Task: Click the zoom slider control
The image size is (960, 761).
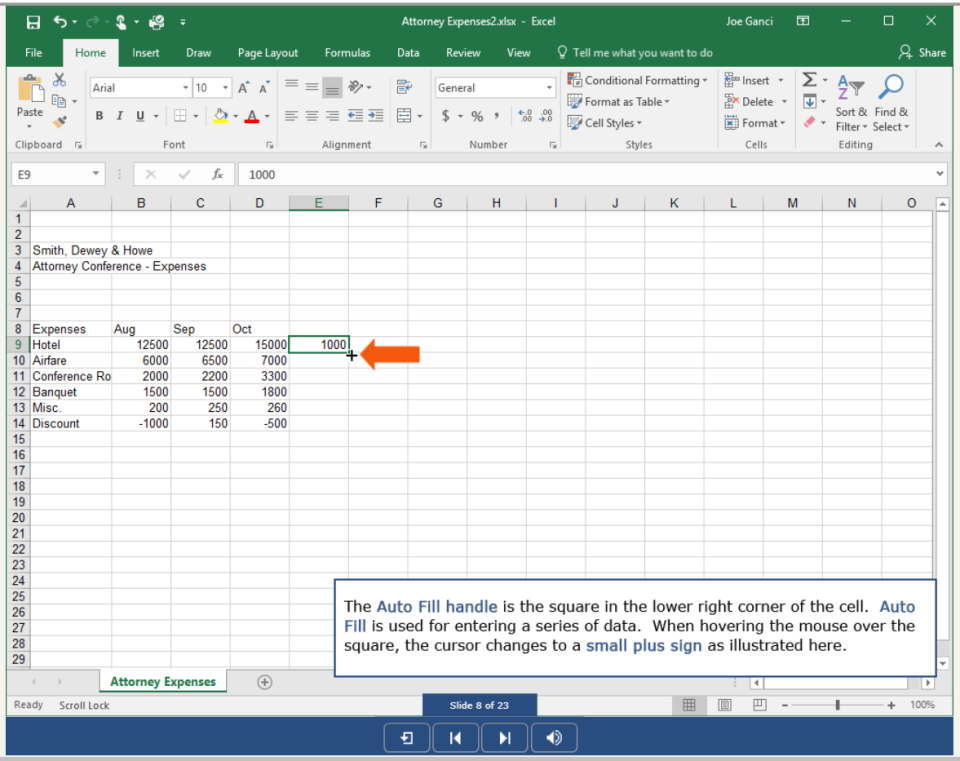Action: click(838, 705)
